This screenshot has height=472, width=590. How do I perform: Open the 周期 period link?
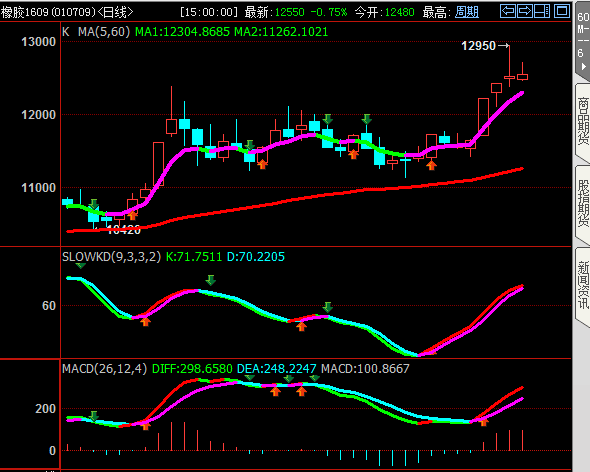point(467,12)
